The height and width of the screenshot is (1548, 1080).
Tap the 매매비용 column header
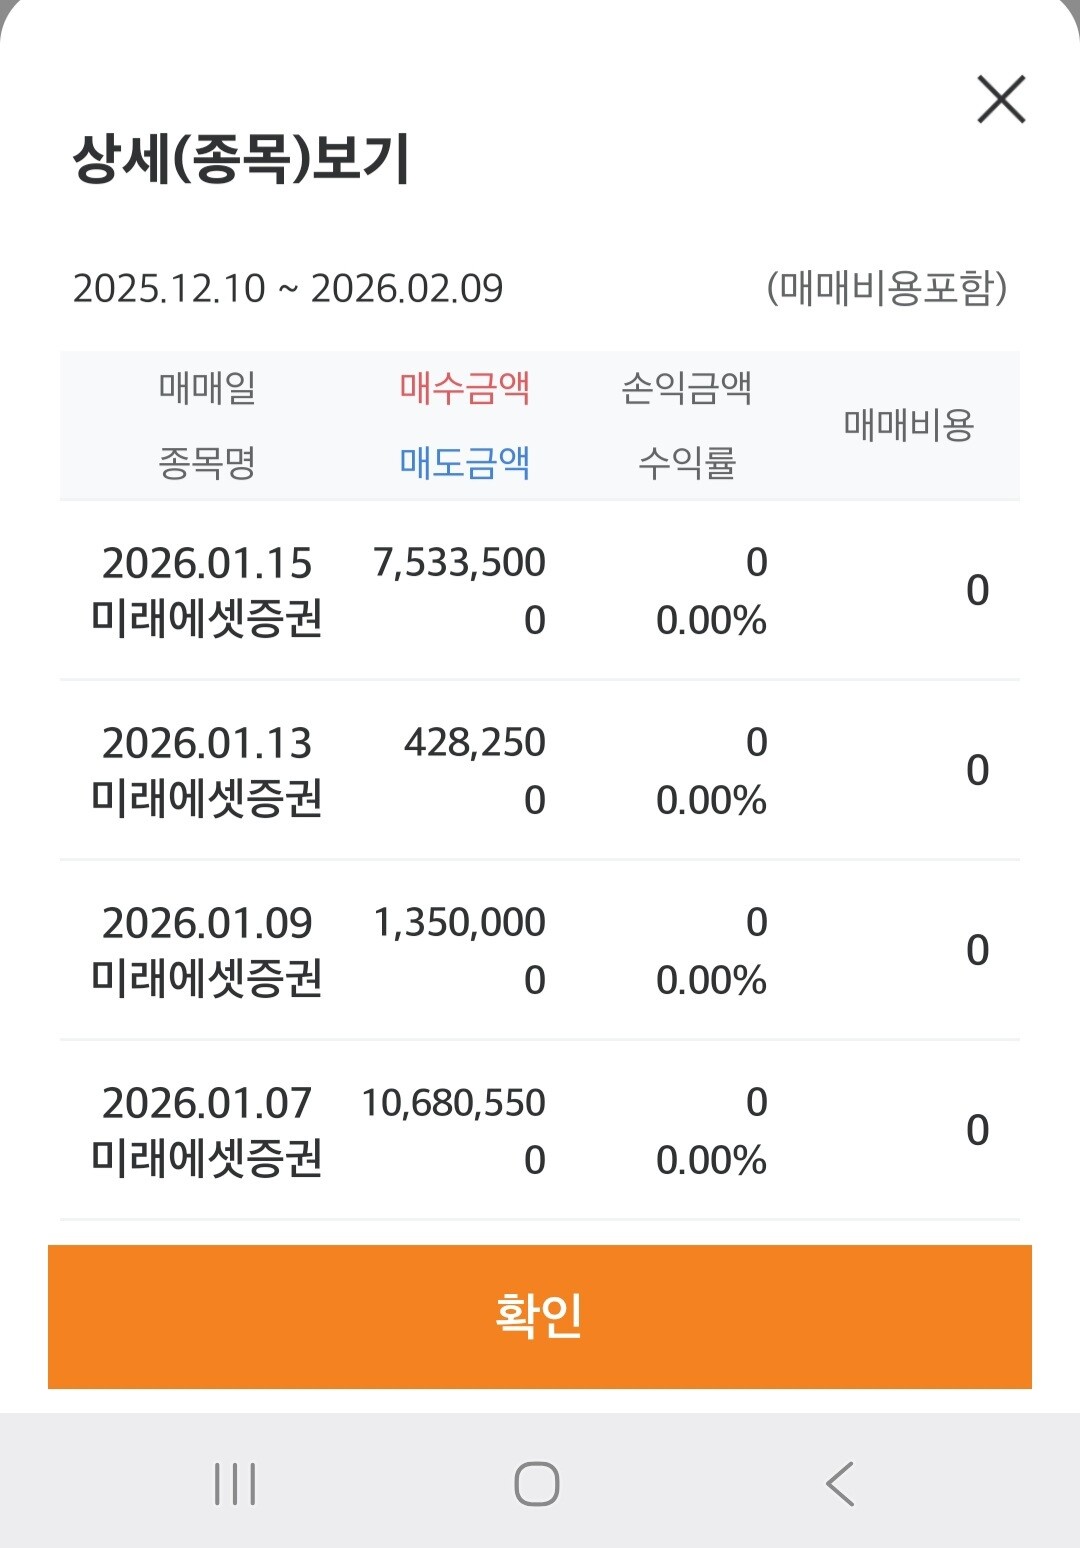(909, 425)
